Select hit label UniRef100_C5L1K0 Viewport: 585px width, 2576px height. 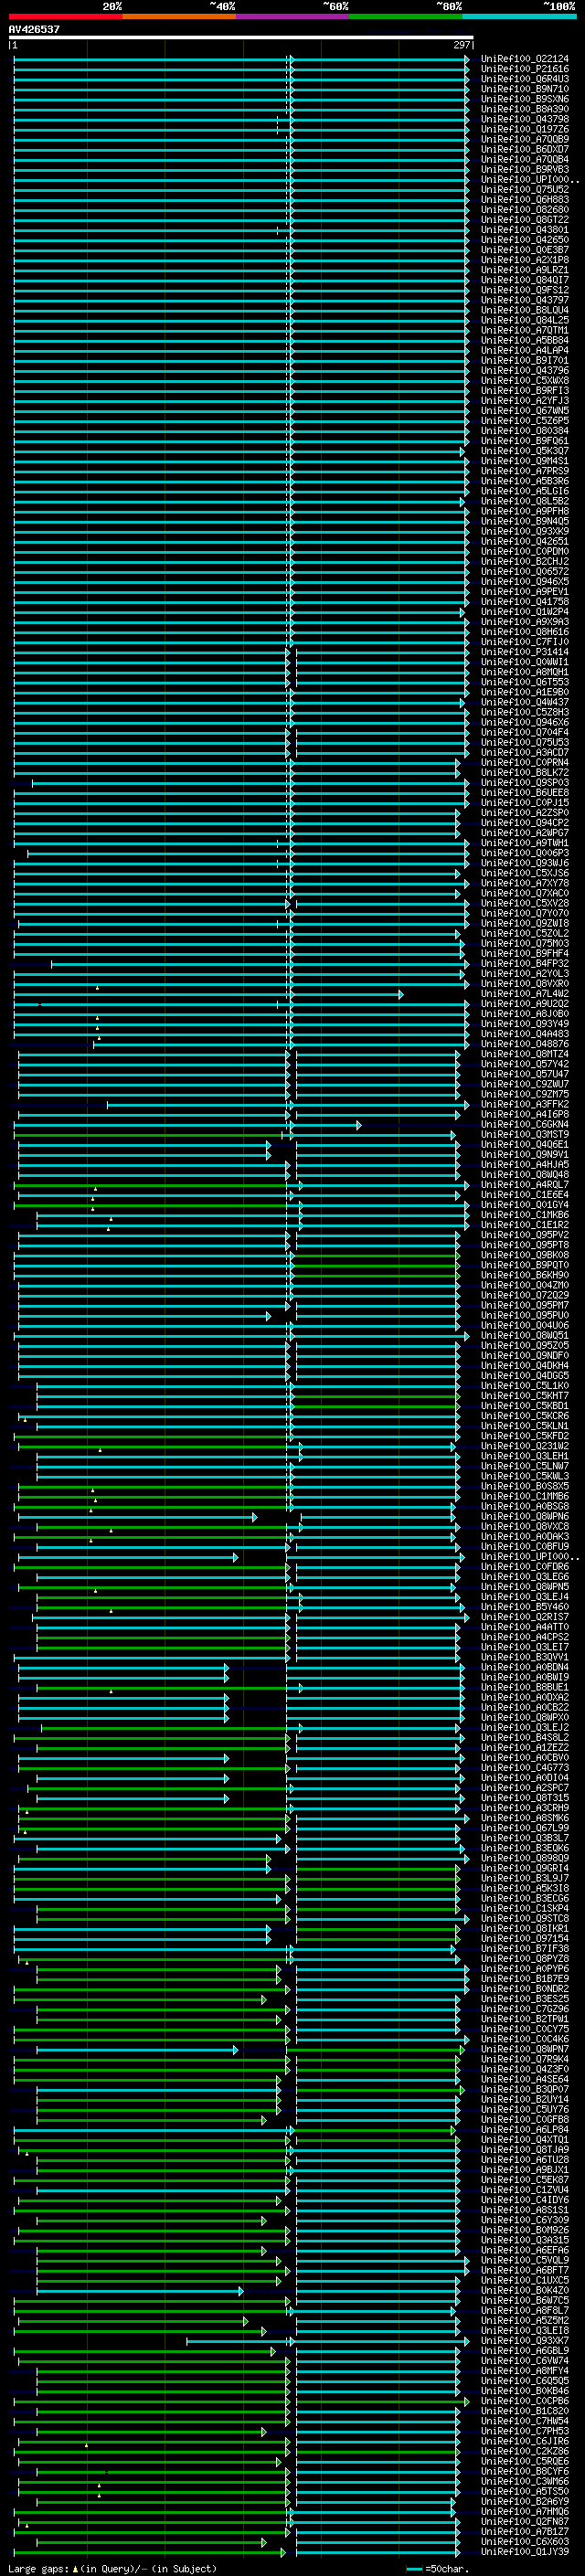(525, 1386)
